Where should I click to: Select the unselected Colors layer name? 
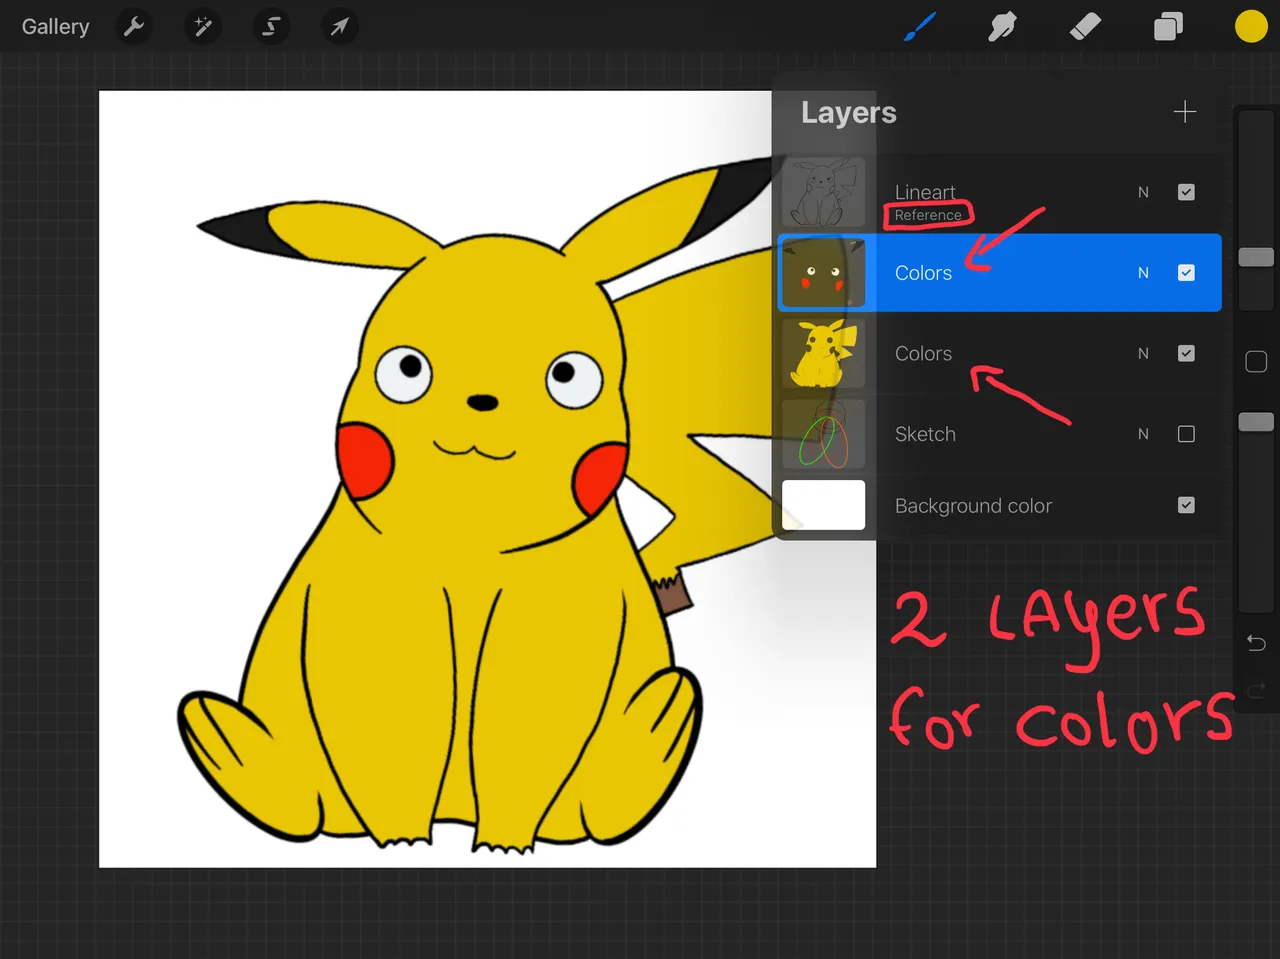[x=923, y=353]
